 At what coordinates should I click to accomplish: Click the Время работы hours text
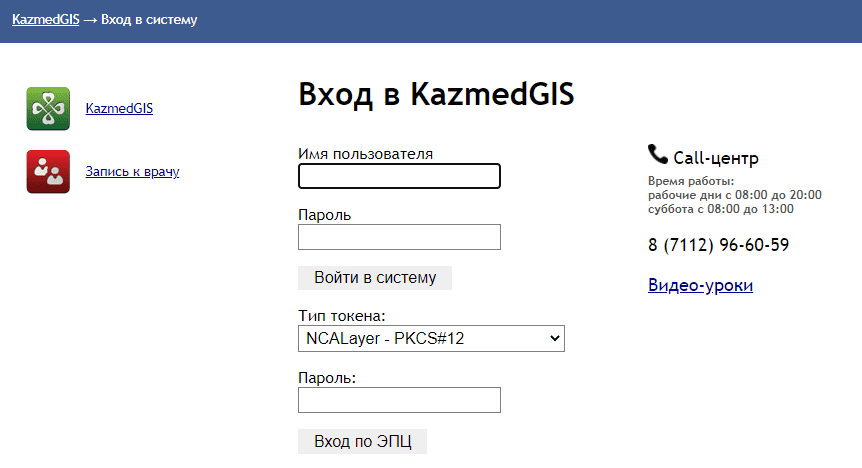point(734,195)
